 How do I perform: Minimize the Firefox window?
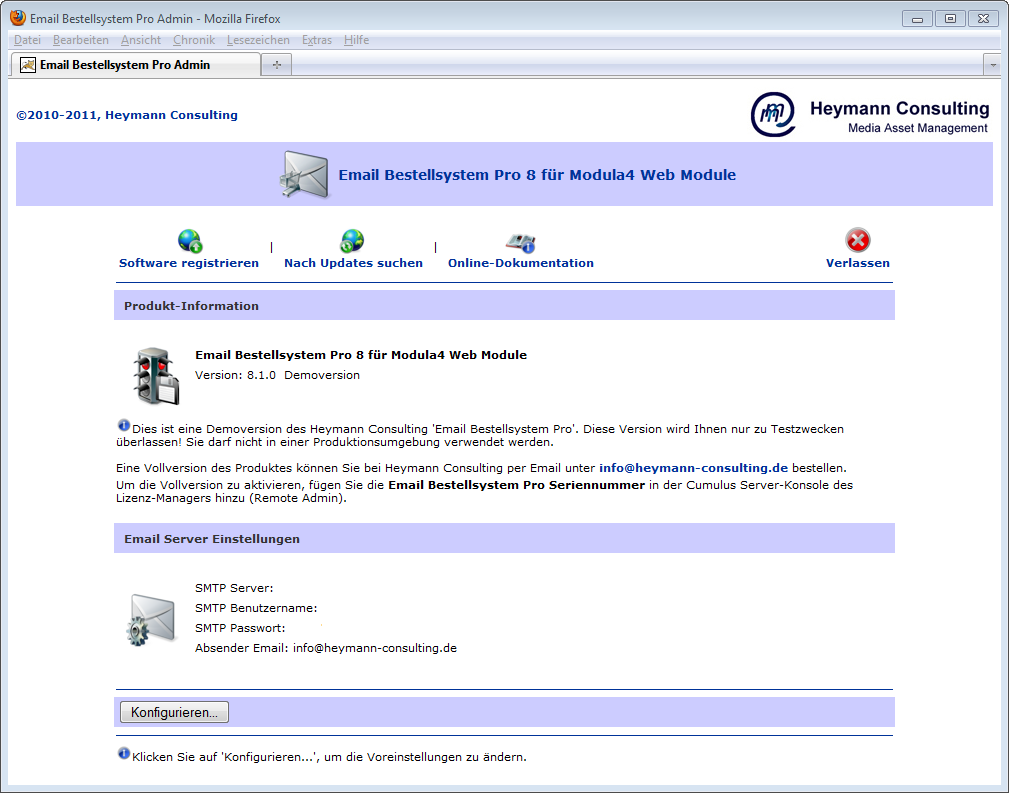(917, 19)
